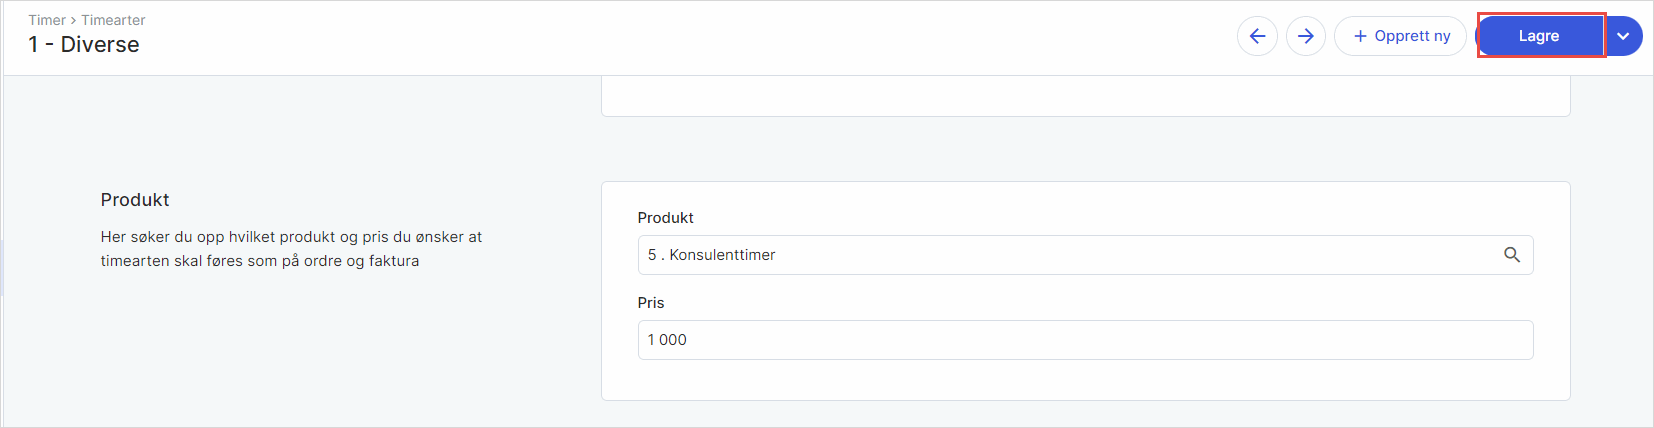Click the Produkt label above the lookup field
This screenshot has height=428, width=1654.
(x=665, y=218)
